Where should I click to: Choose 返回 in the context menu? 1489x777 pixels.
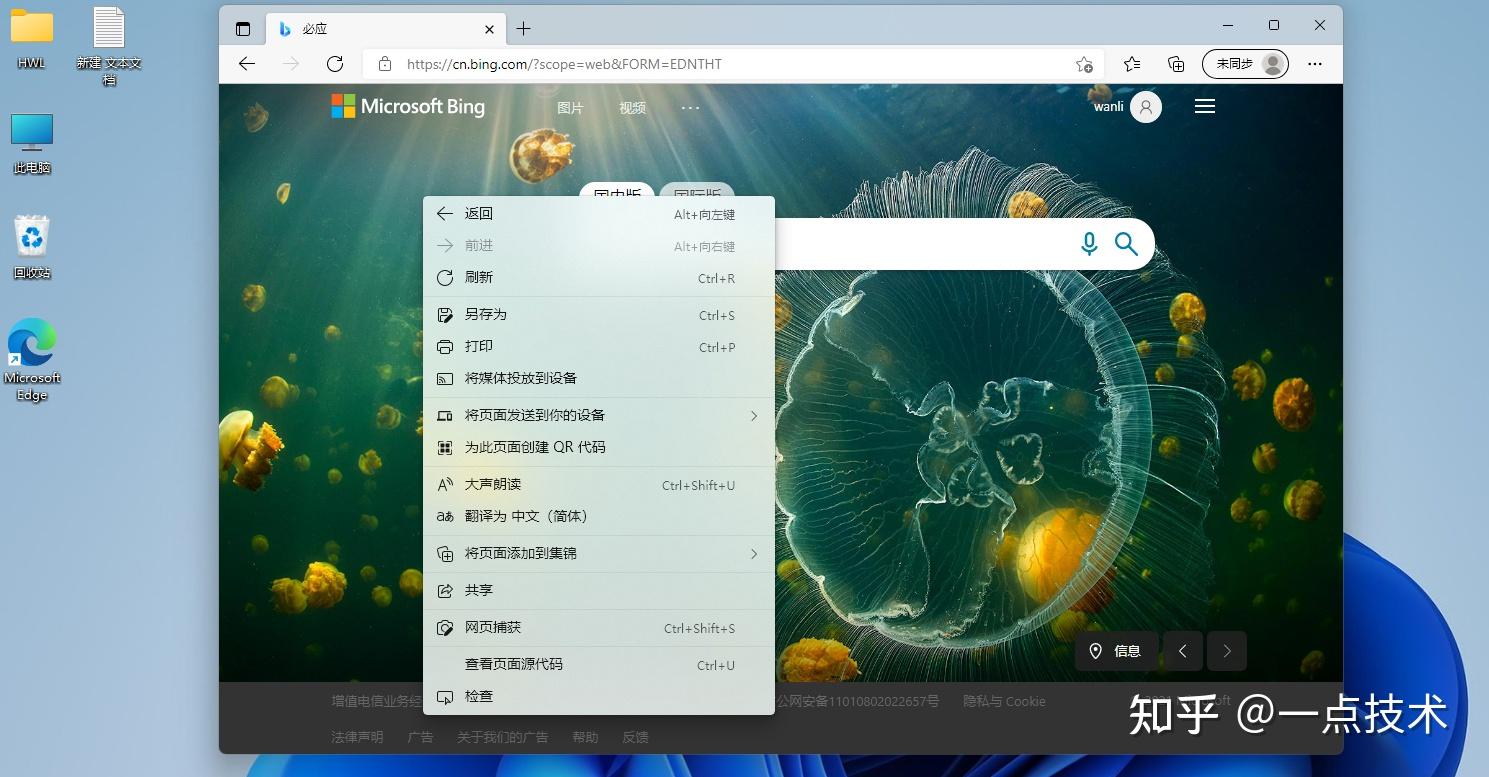pyautogui.click(x=599, y=213)
